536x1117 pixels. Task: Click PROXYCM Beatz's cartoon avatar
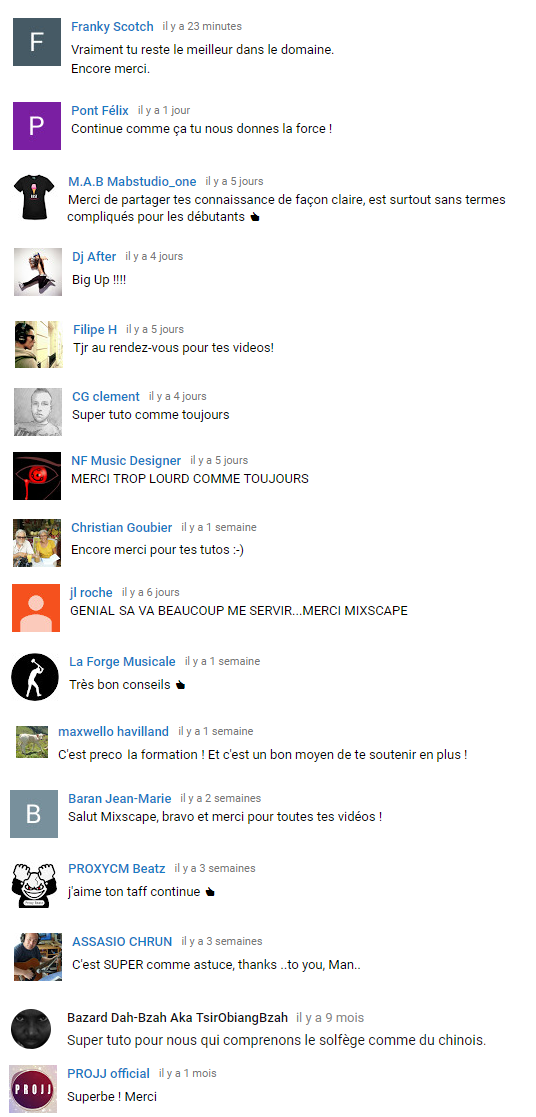(34, 884)
